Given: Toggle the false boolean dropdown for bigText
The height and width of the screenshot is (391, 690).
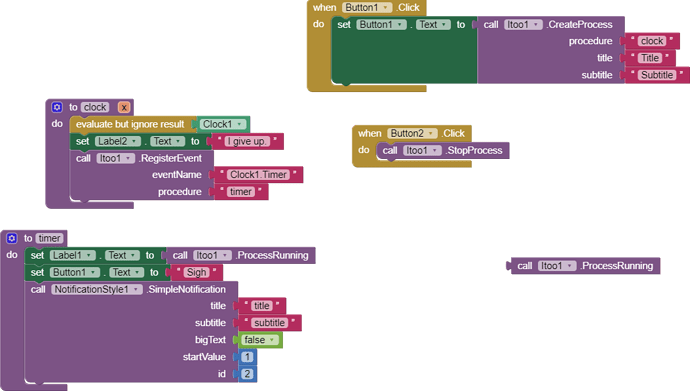Looking at the screenshot, I should click(260, 340).
